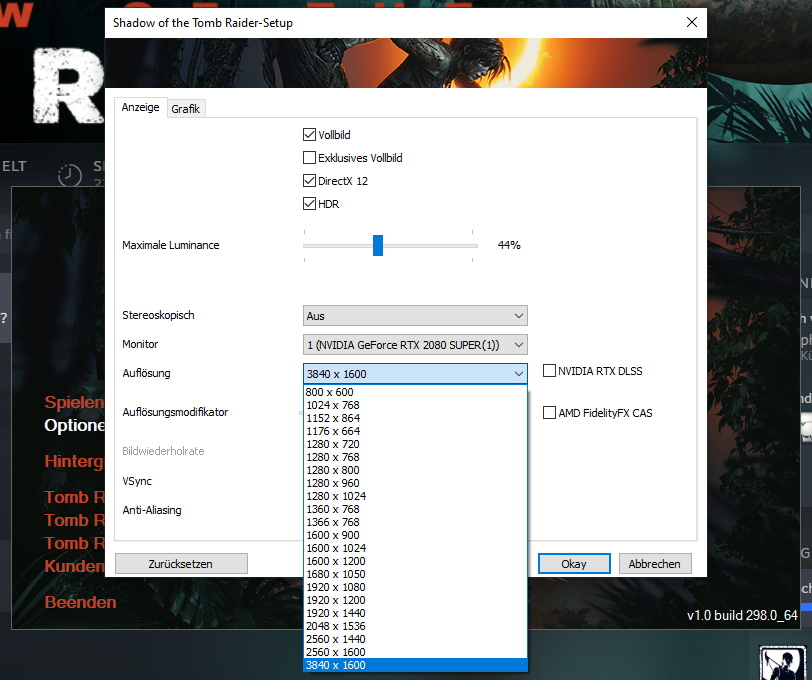Choose resolution 1920 x 1200
This screenshot has height=680, width=812.
415,600
